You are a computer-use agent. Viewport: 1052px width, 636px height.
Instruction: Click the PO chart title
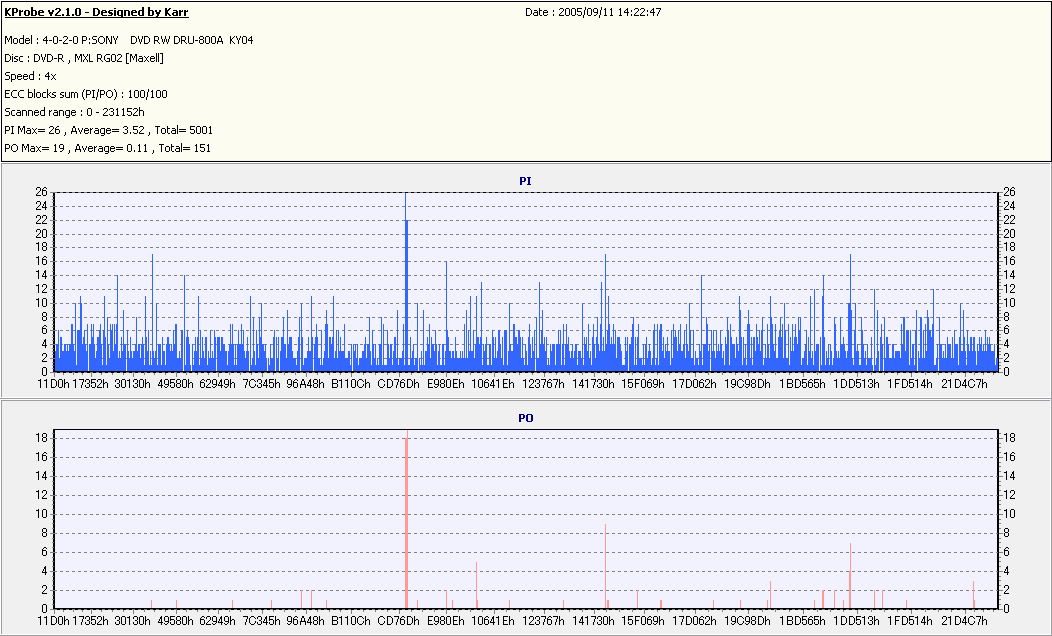pyautogui.click(x=525, y=418)
